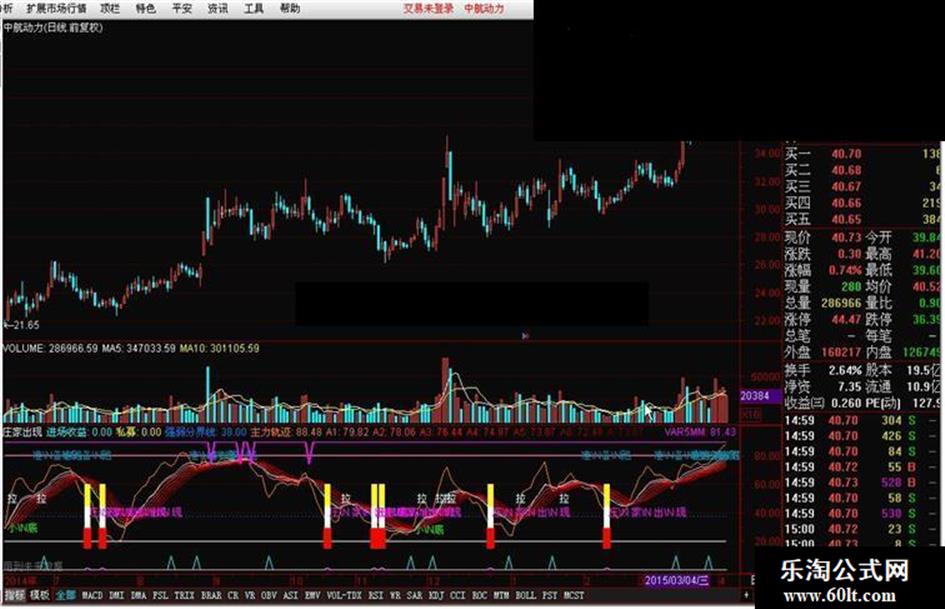Switch indicator to MACD

pos(92,595)
